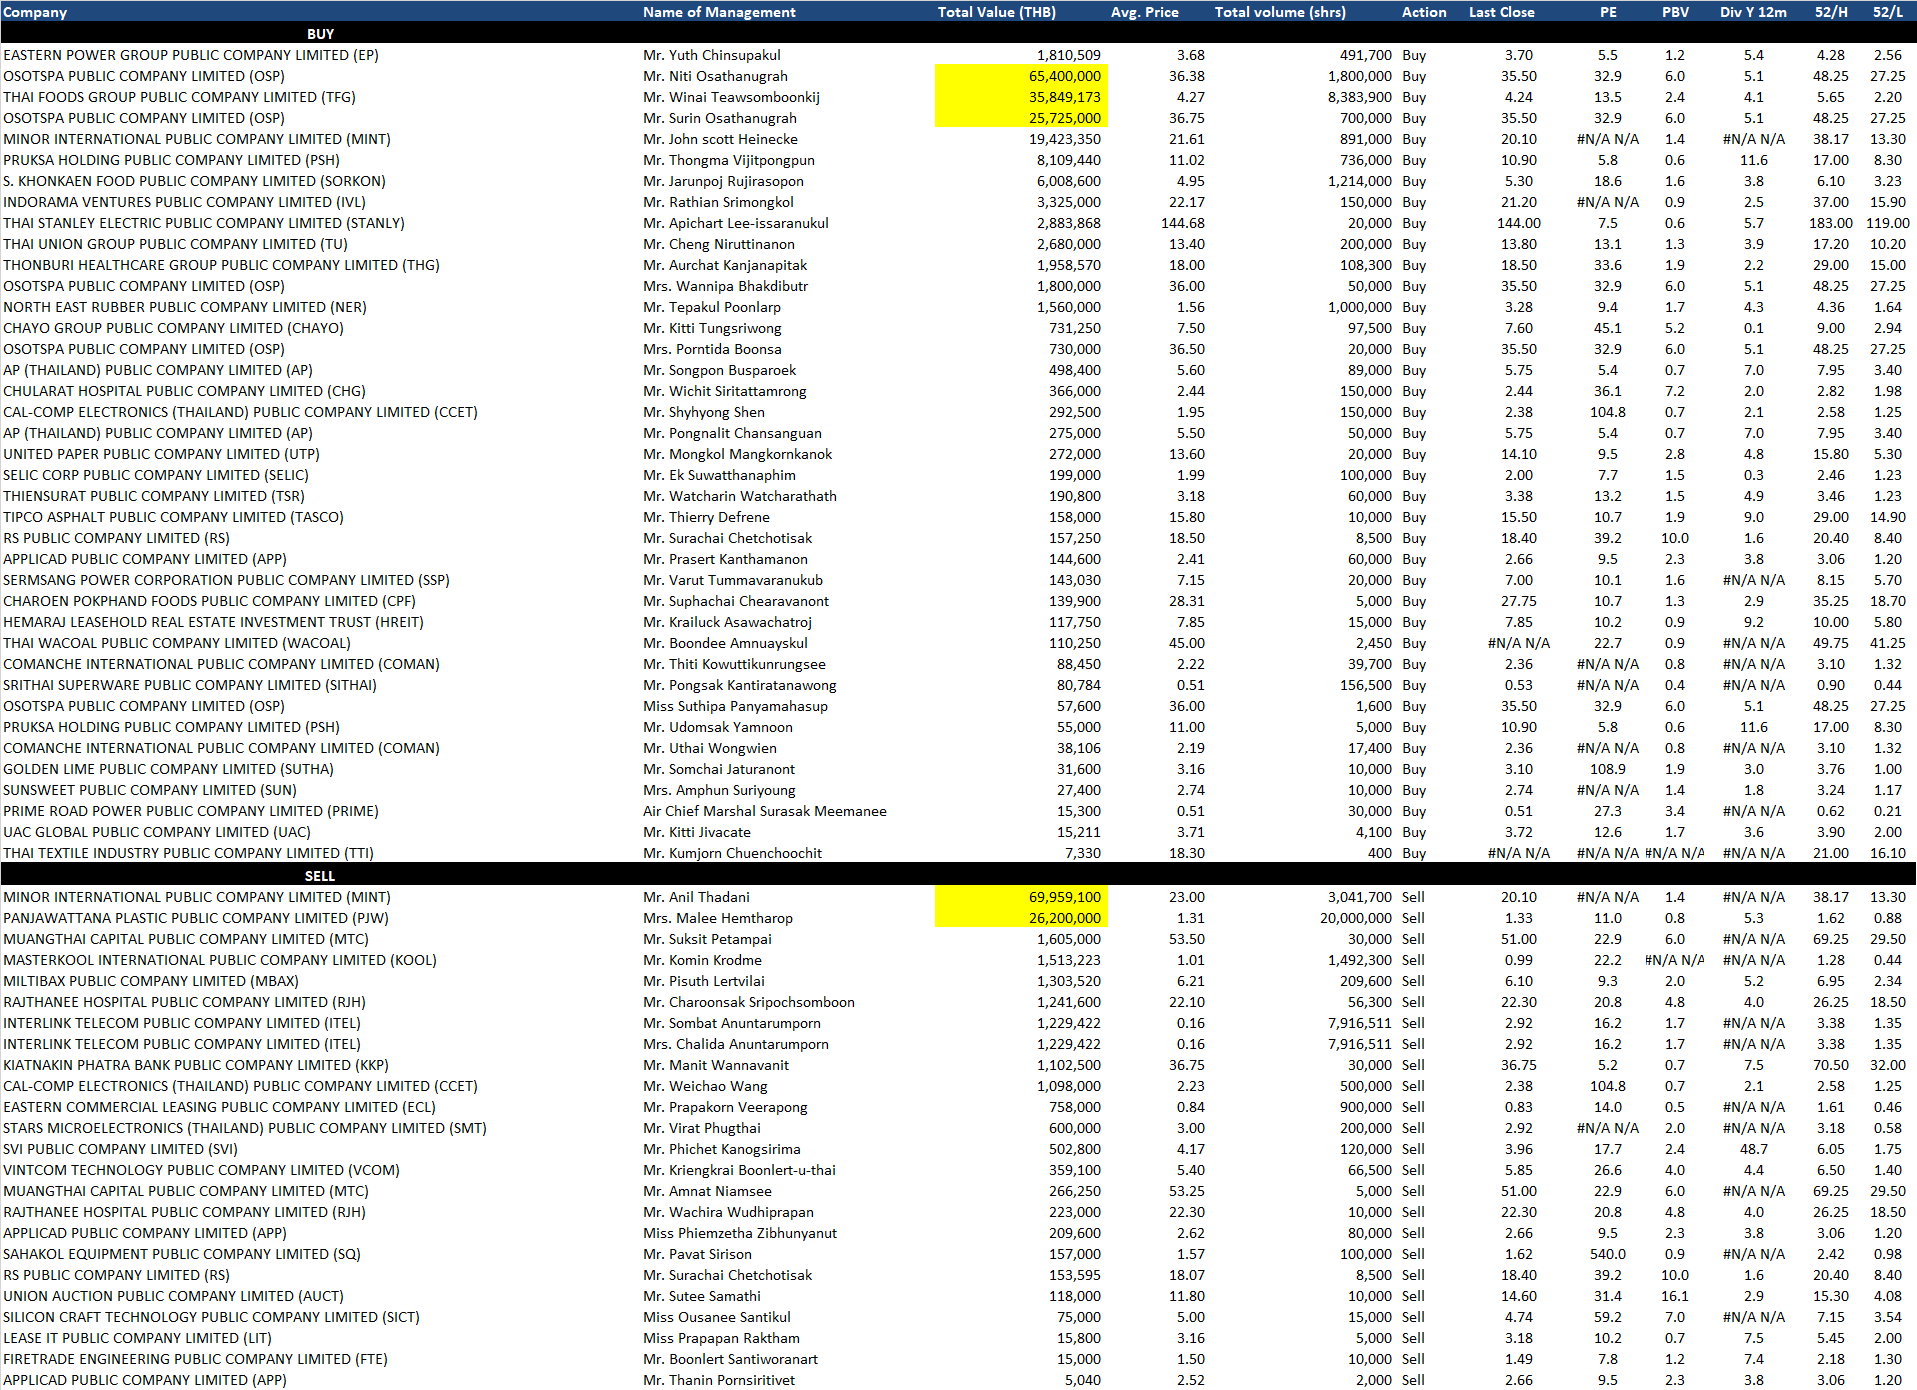Select the Last Close column header

1501,12
